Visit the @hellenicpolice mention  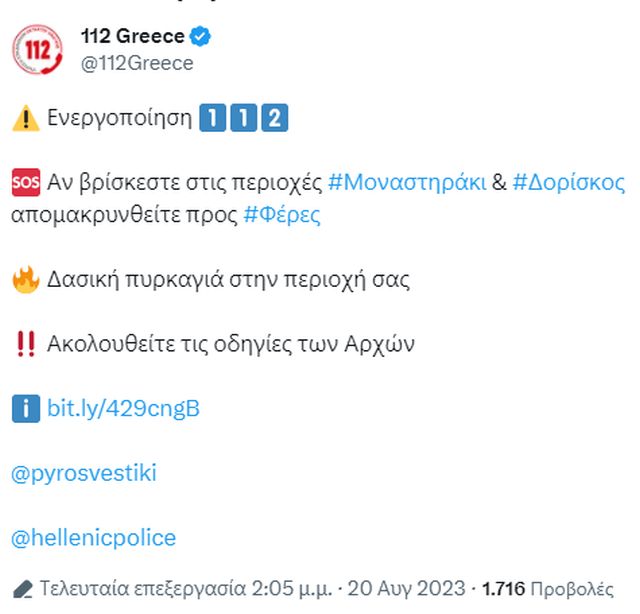[x=93, y=538]
